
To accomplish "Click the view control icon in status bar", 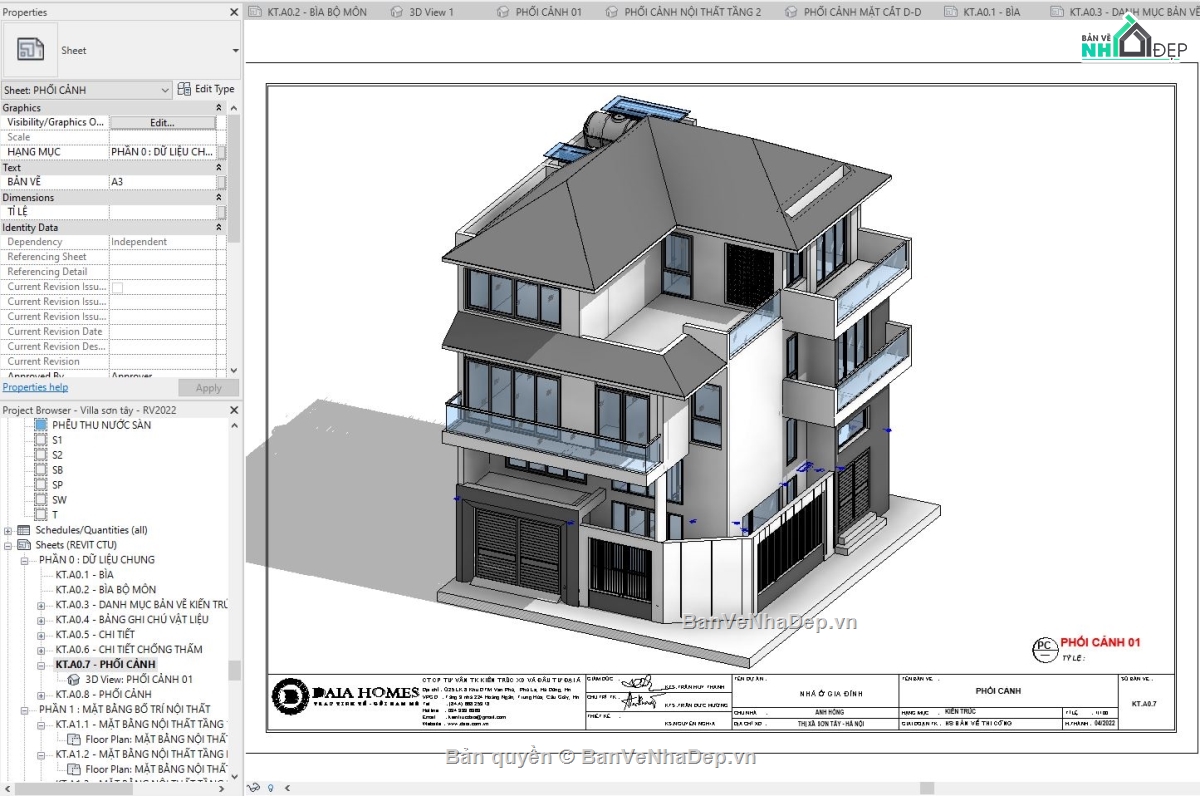I will (254, 788).
